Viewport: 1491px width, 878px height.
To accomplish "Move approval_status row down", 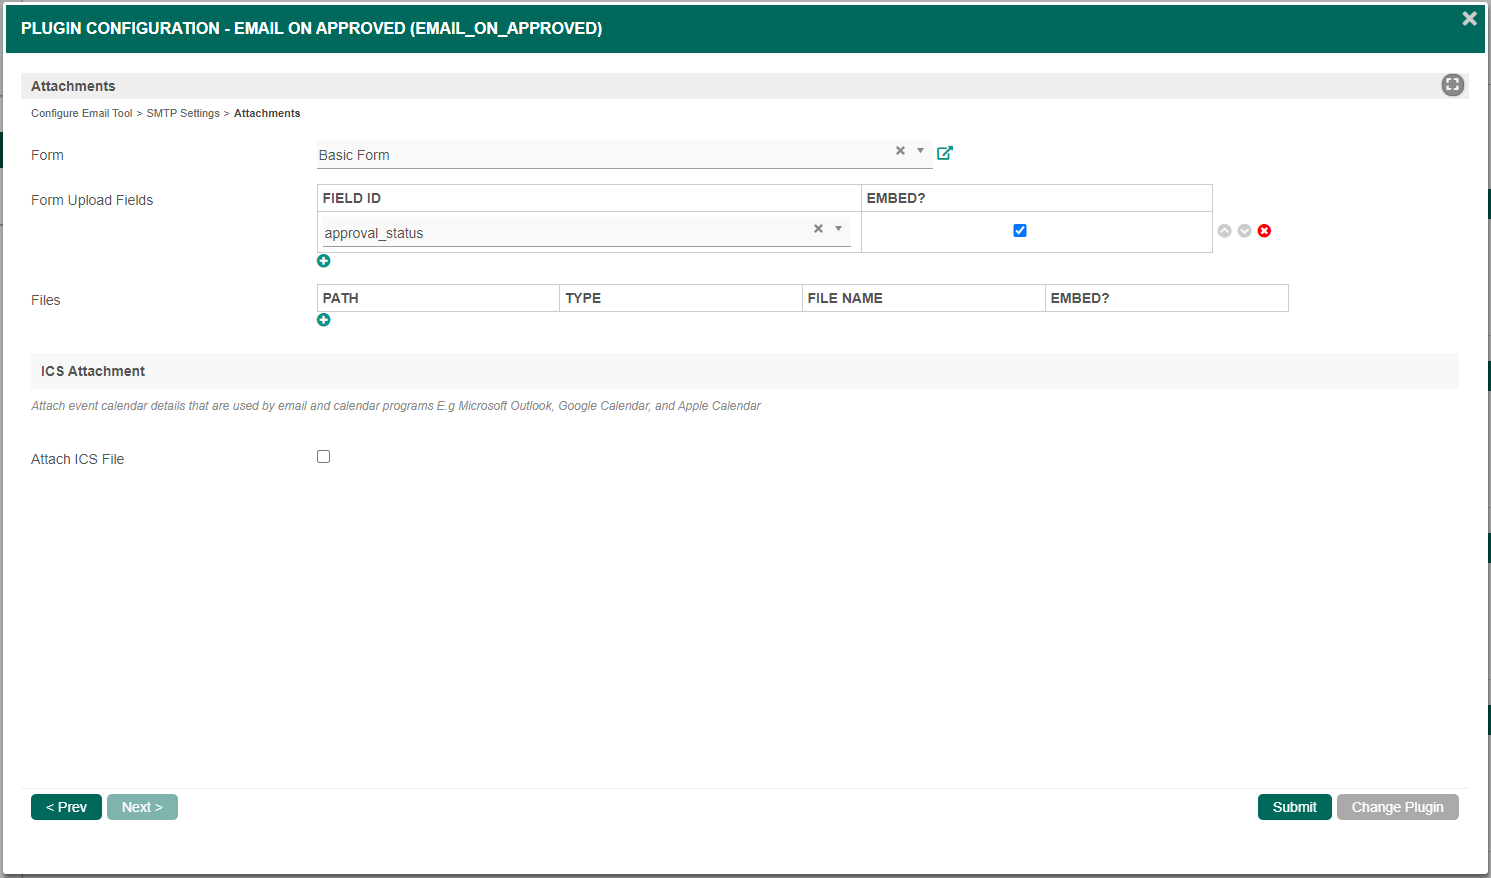I will 1244,231.
